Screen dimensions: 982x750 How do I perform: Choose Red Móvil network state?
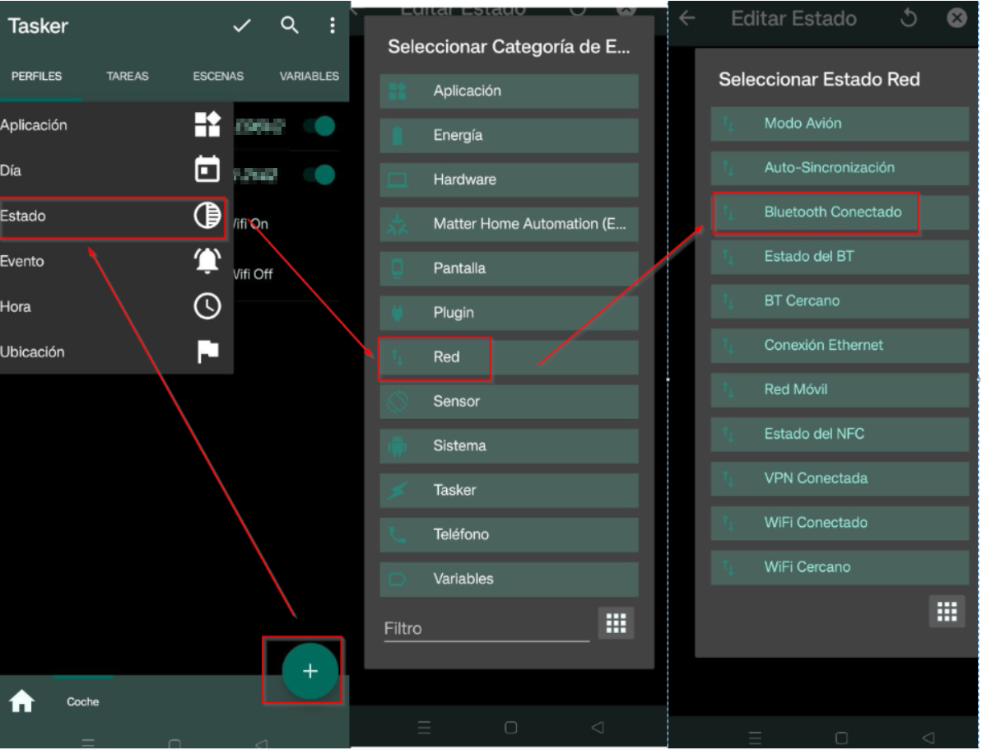[x=839, y=390]
